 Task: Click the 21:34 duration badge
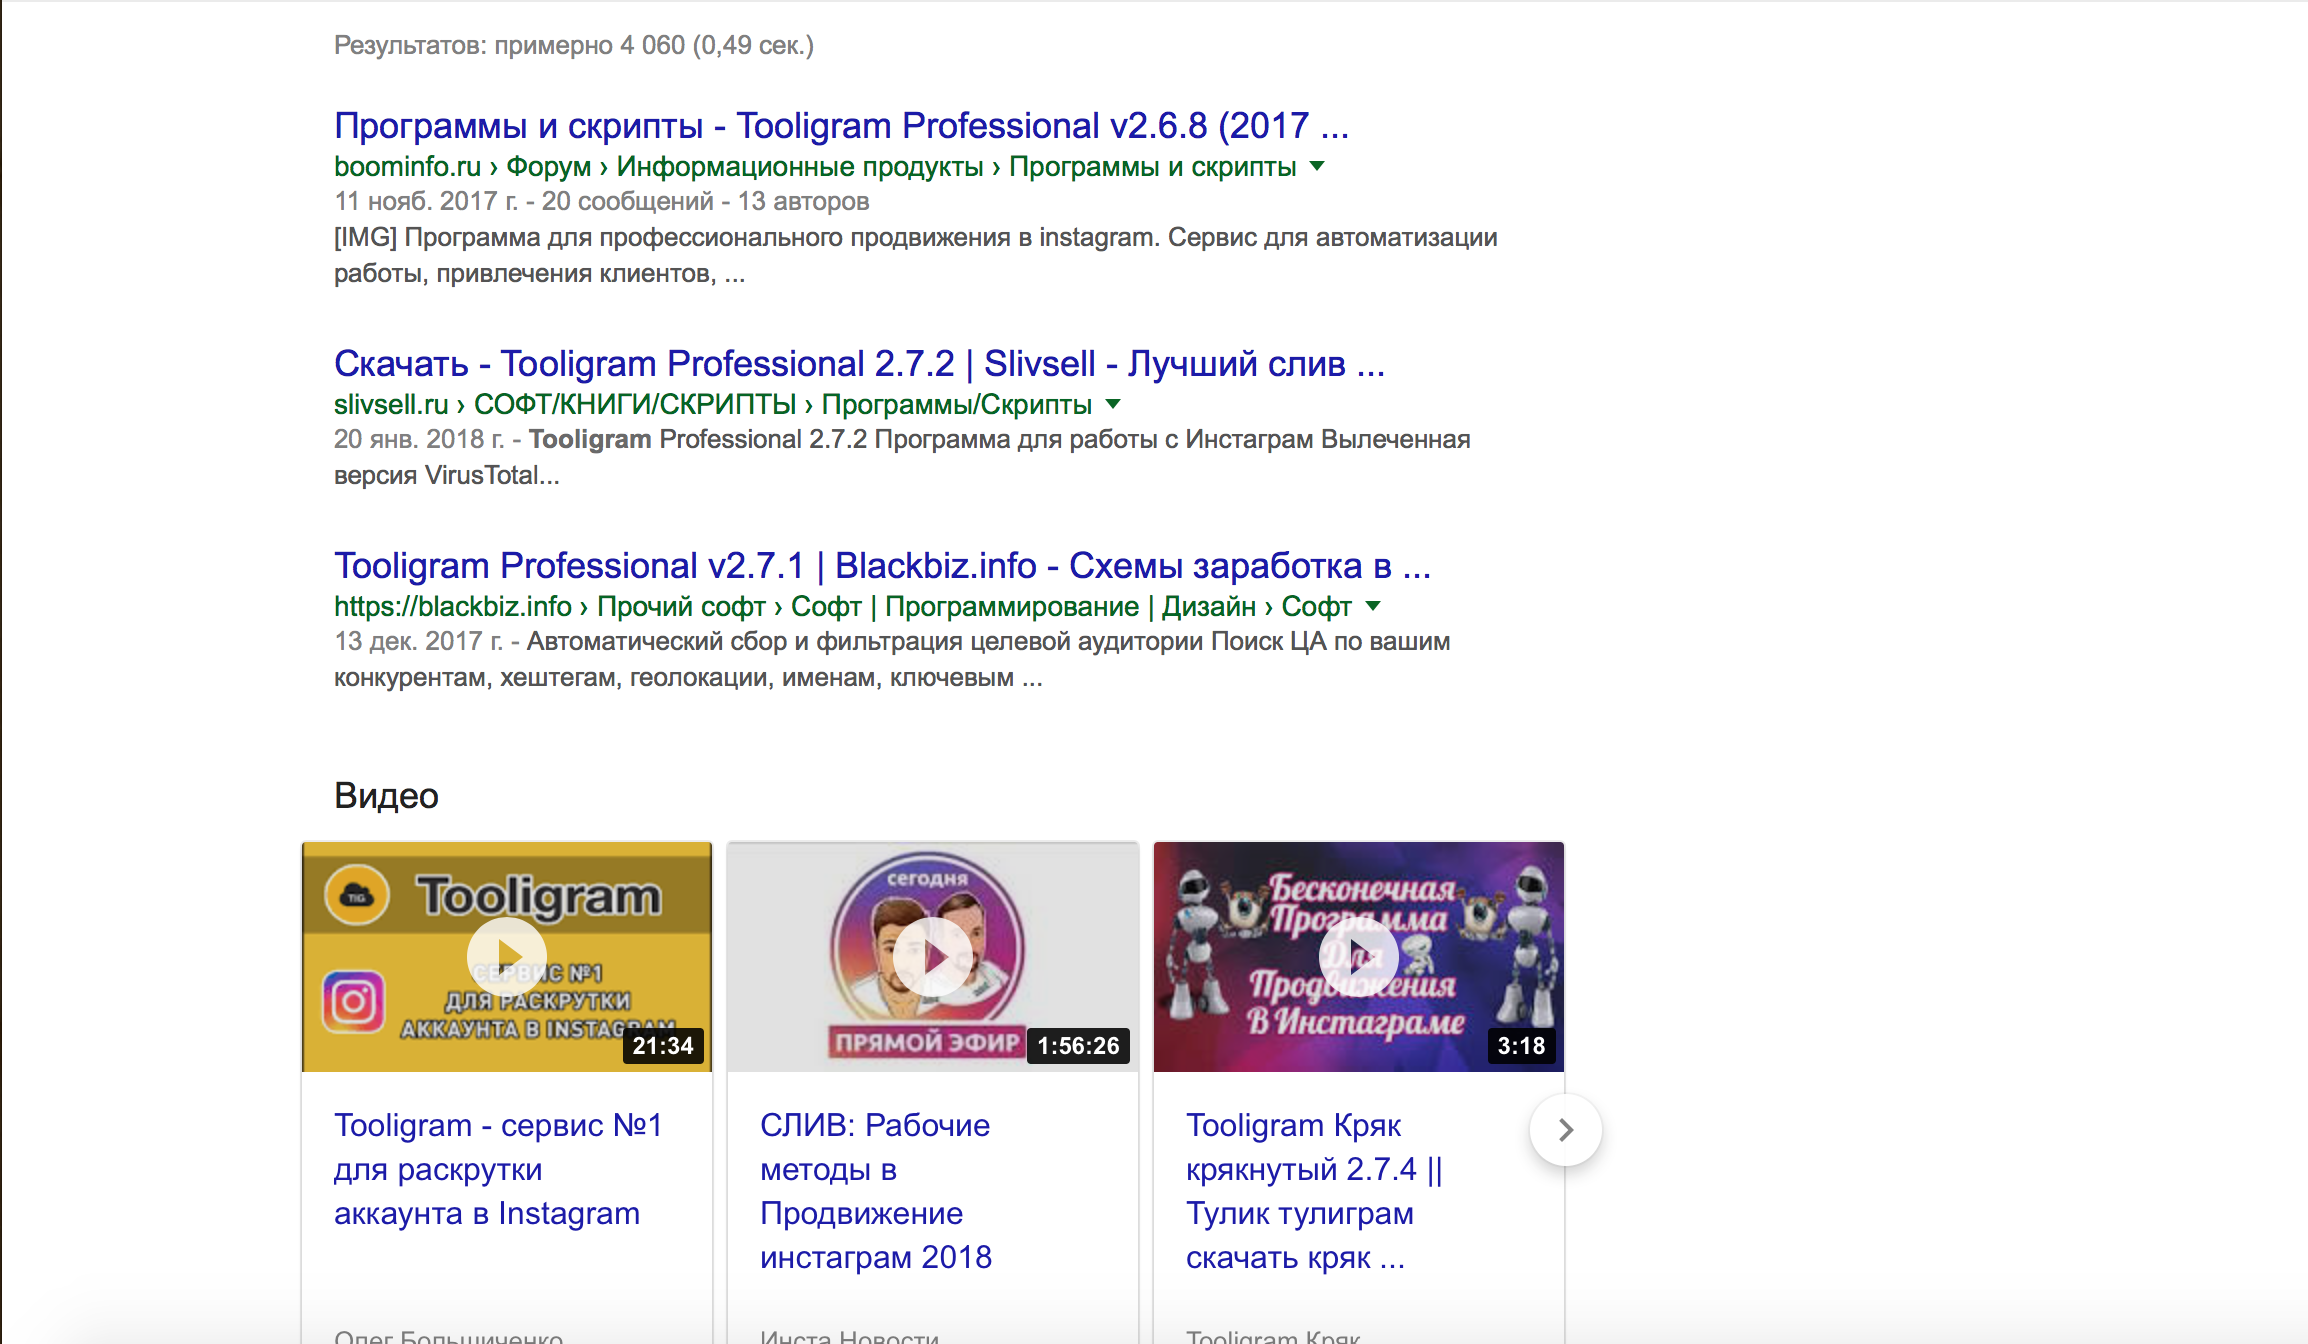(663, 1046)
